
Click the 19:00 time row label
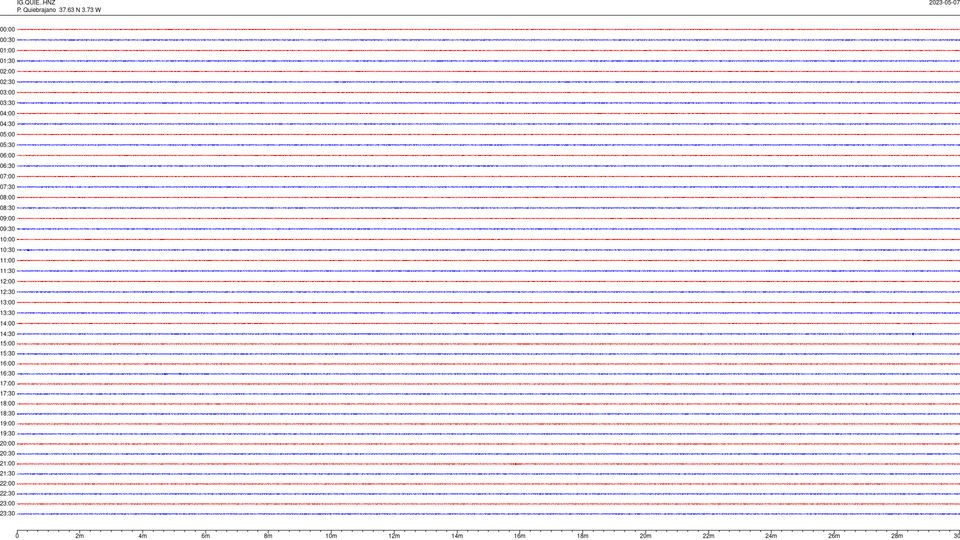tap(7, 424)
